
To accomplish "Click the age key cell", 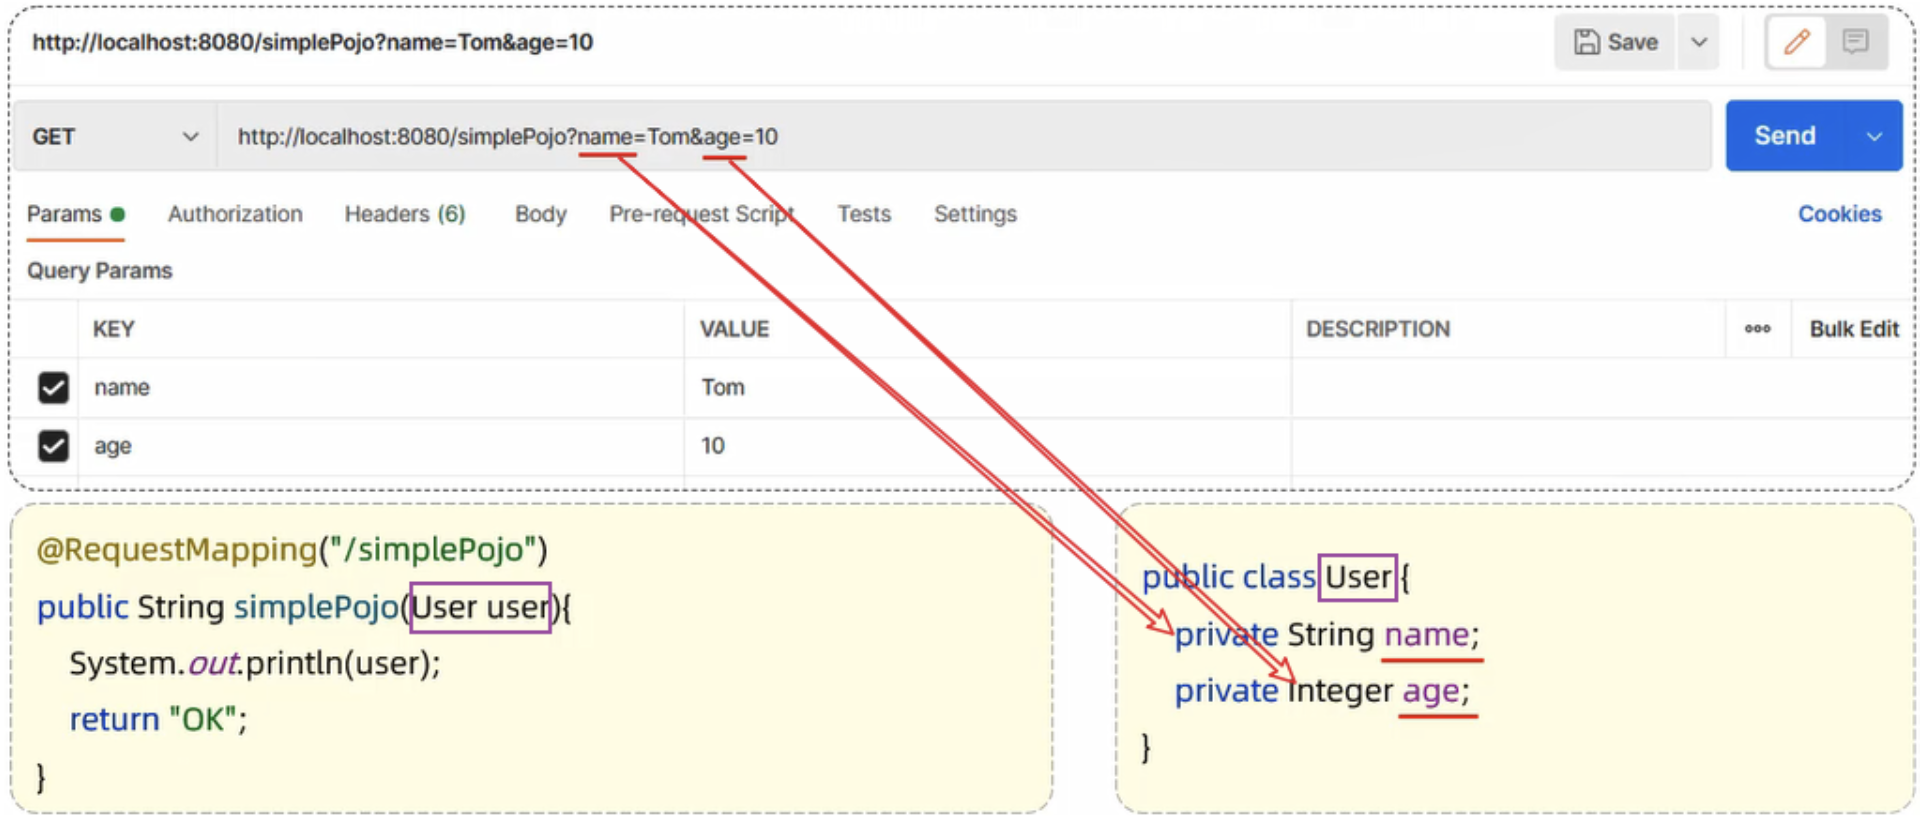I will pos(381,446).
